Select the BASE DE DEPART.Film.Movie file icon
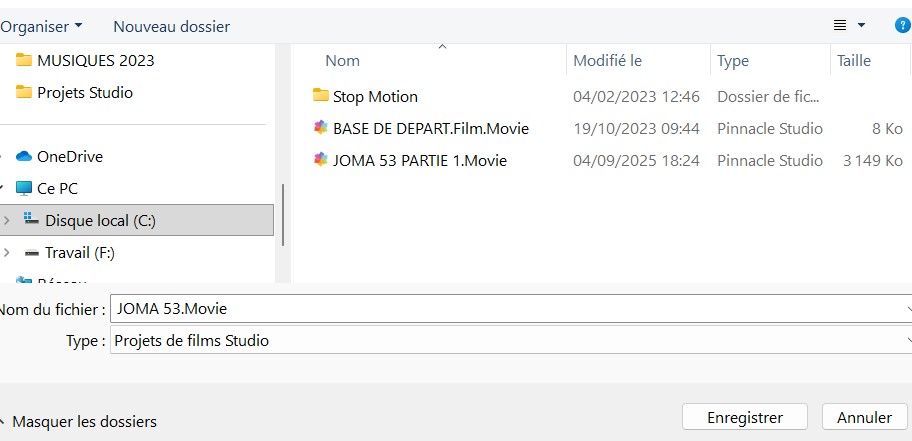Image resolution: width=912 pixels, height=441 pixels. pos(320,127)
